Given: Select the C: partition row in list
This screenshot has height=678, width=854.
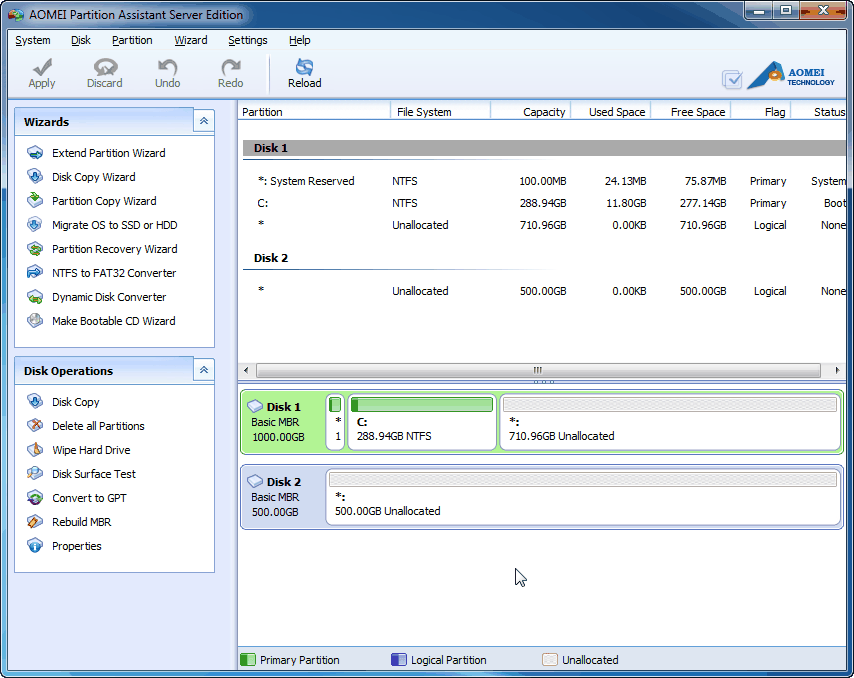Looking at the screenshot, I should [x=544, y=203].
